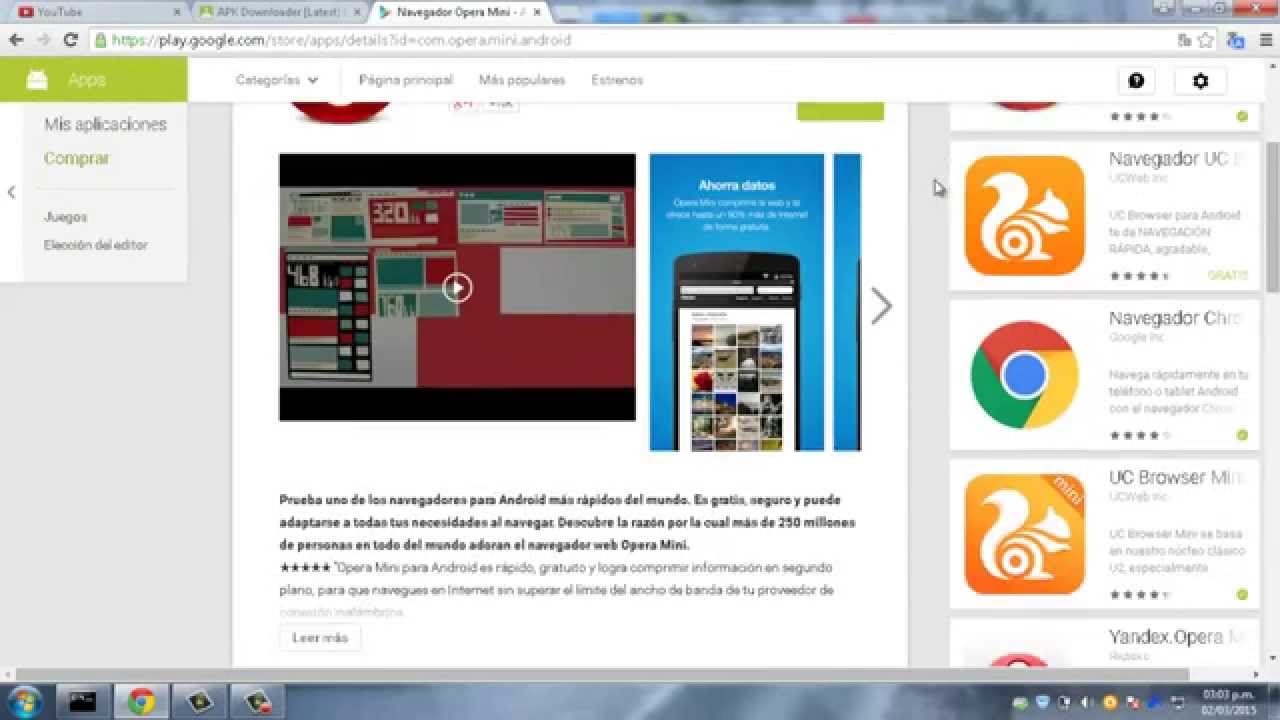
Task: Open the Chrome hamburger menu
Action: (x=1265, y=40)
